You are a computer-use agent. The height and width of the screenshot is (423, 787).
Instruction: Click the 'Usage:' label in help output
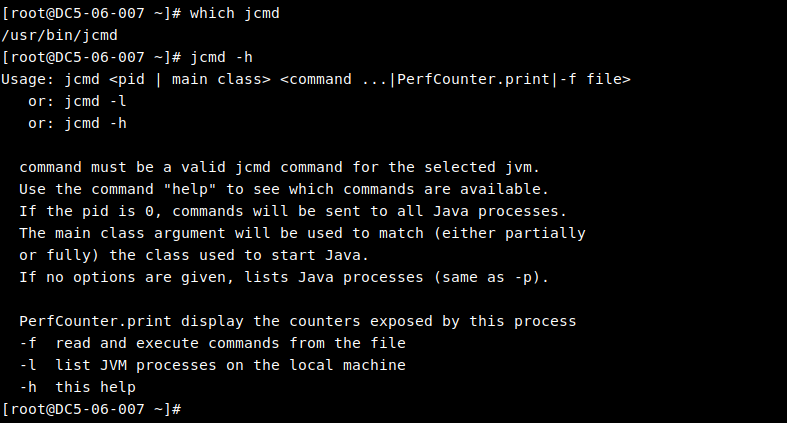point(28,79)
